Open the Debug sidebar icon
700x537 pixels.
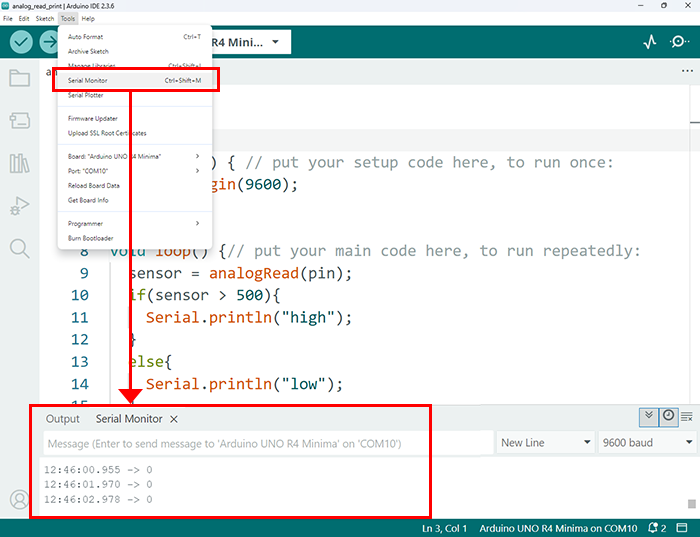click(x=20, y=206)
